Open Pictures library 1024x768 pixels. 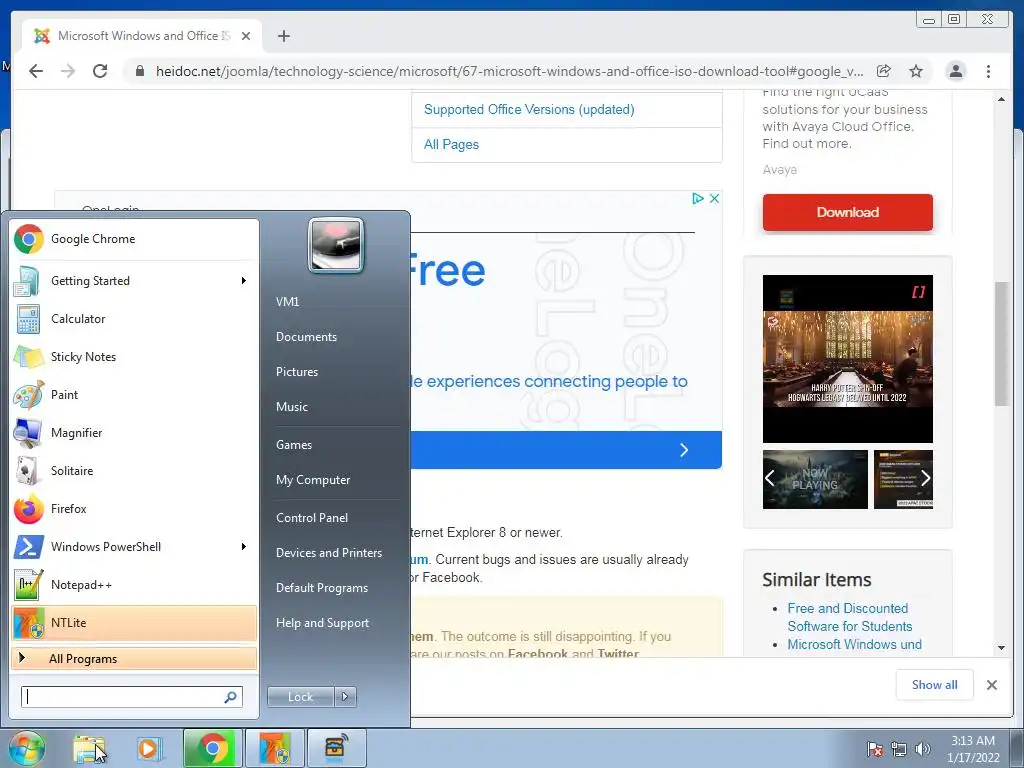click(x=297, y=372)
